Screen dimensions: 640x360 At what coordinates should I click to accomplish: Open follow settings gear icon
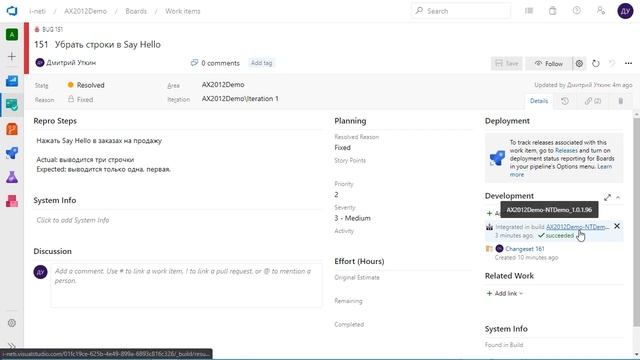pos(579,63)
